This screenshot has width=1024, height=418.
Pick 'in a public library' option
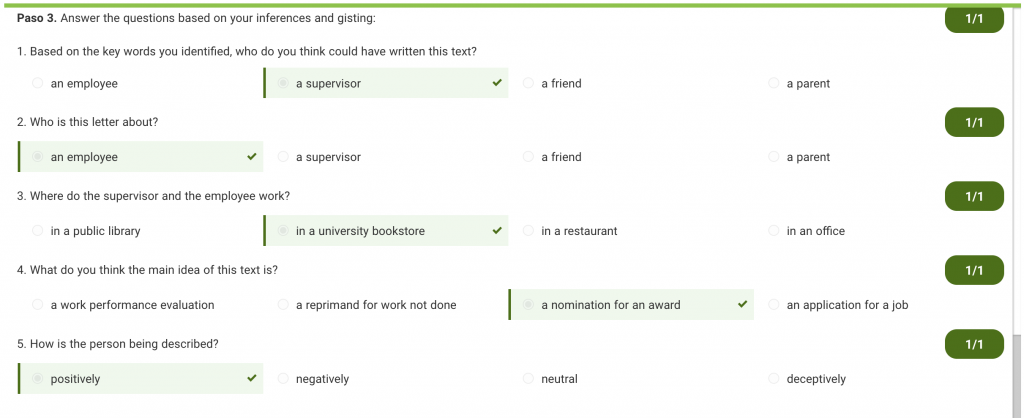coord(38,231)
